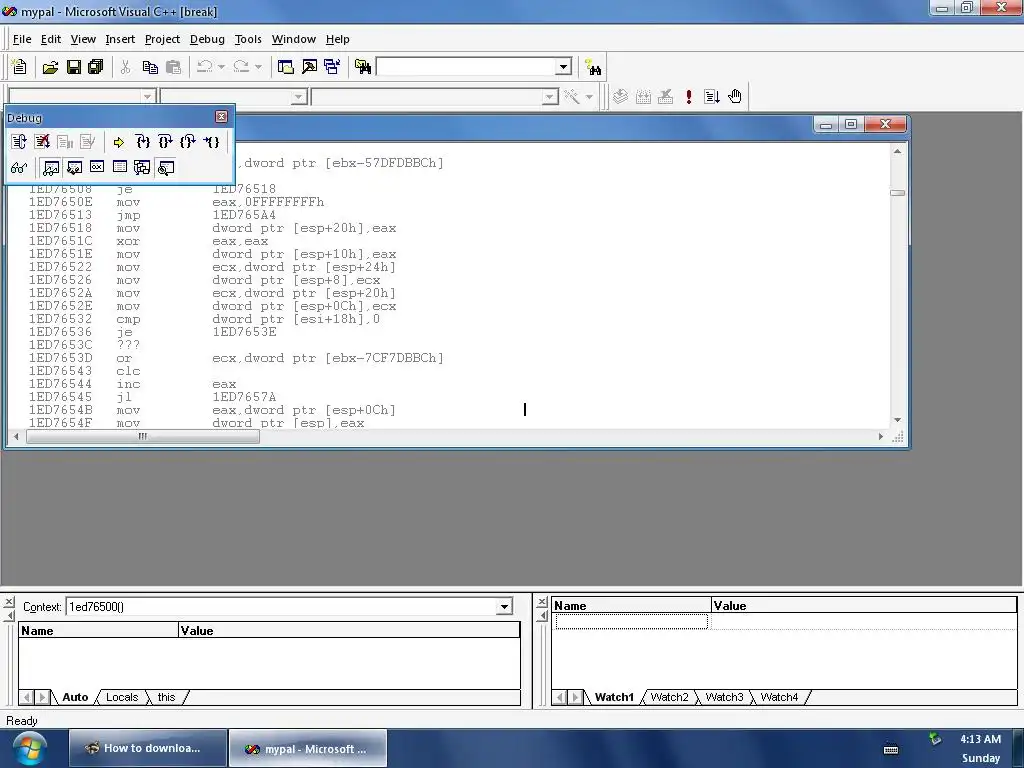
Task: Click the Redo arrow icon
Action: tap(241, 67)
